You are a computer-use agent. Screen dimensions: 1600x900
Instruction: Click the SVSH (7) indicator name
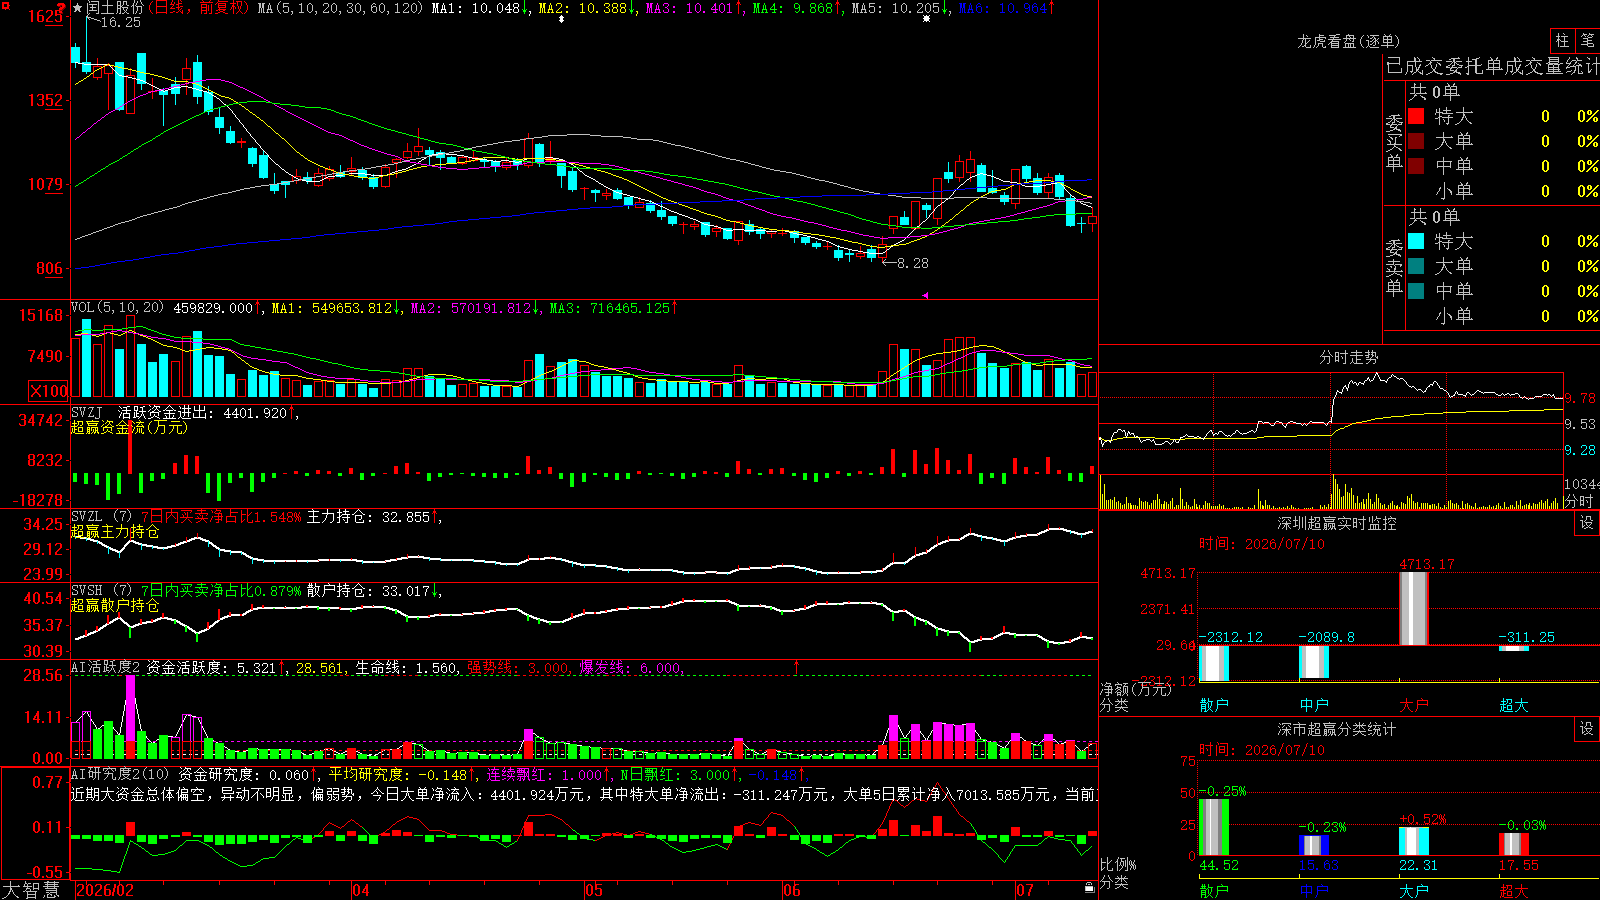tap(101, 591)
